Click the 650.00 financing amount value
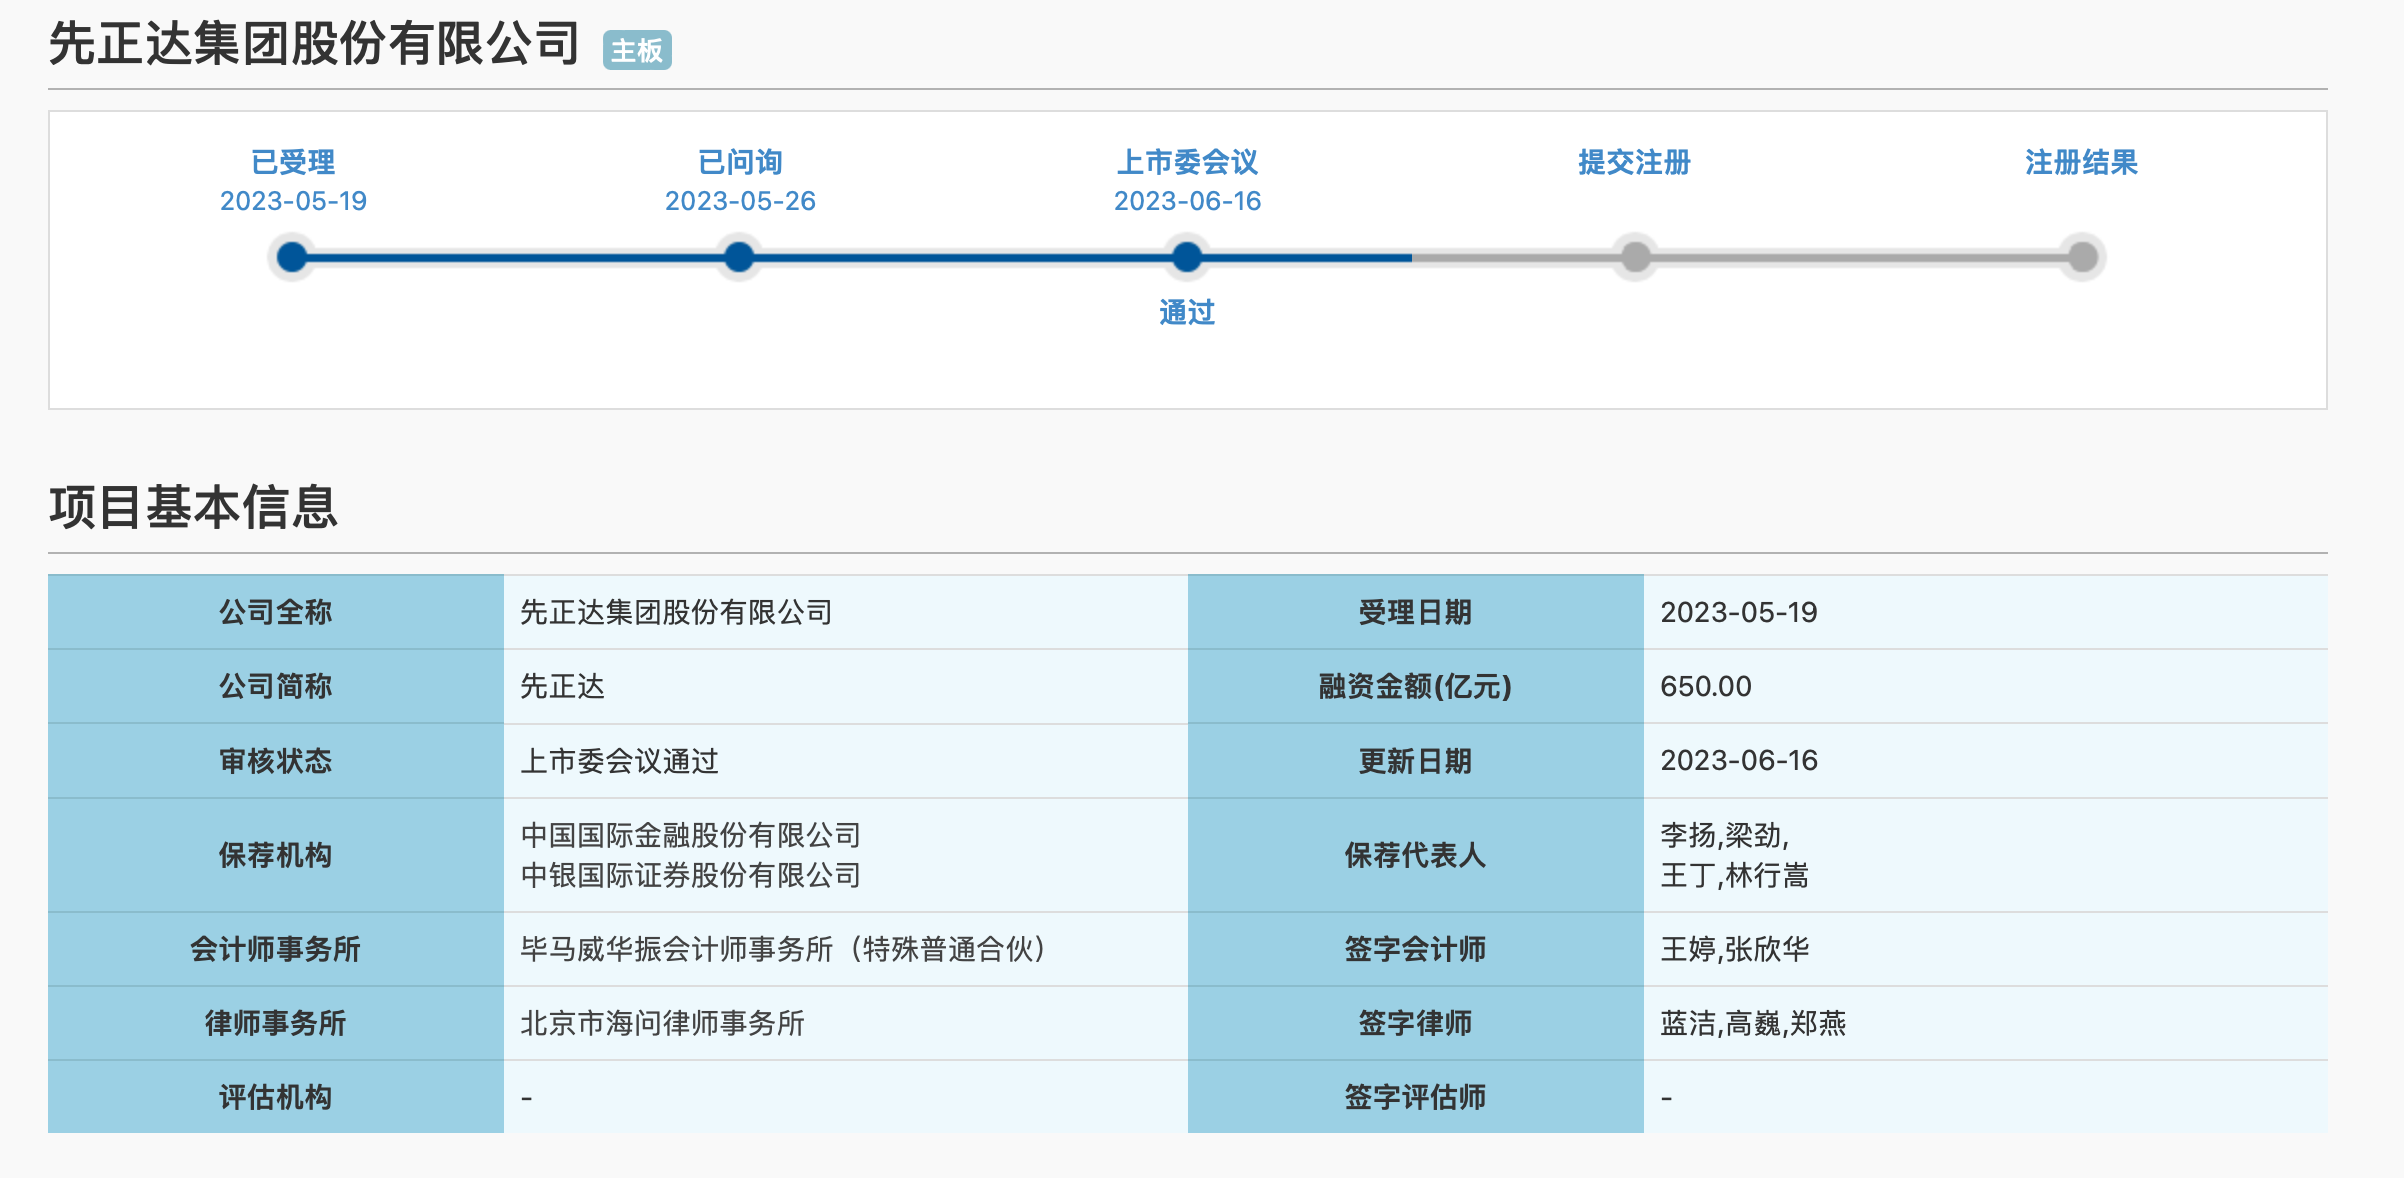Viewport: 2404px width, 1178px height. pyautogui.click(x=1705, y=686)
